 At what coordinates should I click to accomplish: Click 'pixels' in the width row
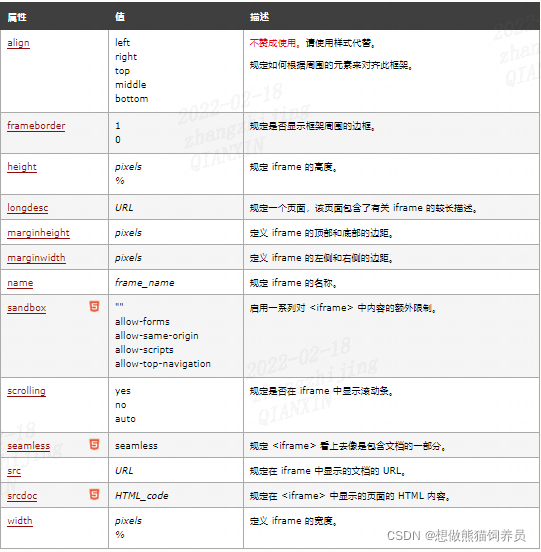[x=128, y=521]
